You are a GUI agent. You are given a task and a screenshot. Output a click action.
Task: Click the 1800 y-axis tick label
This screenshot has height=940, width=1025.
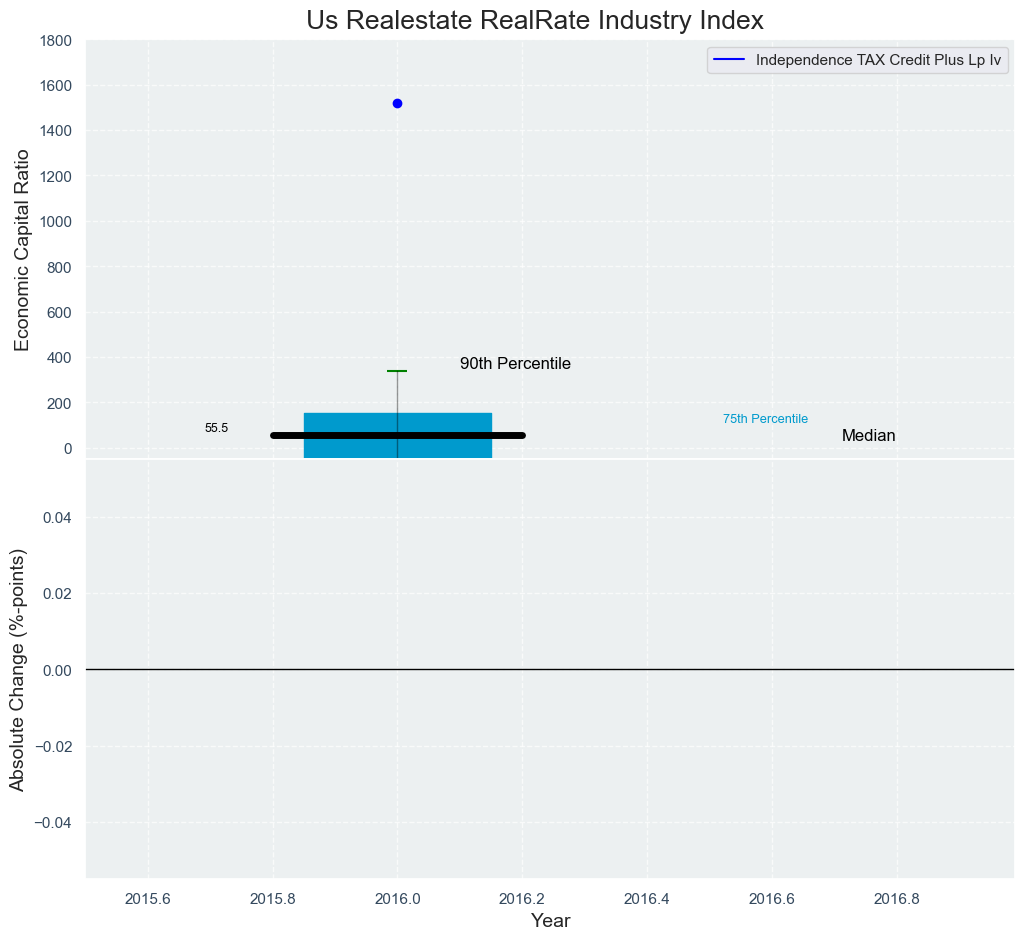[x=55, y=41]
